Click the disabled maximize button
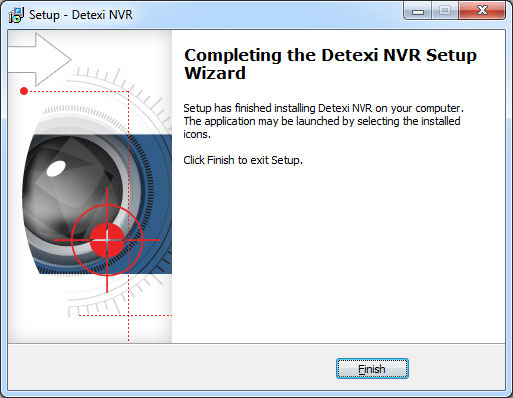 click(x=445, y=10)
